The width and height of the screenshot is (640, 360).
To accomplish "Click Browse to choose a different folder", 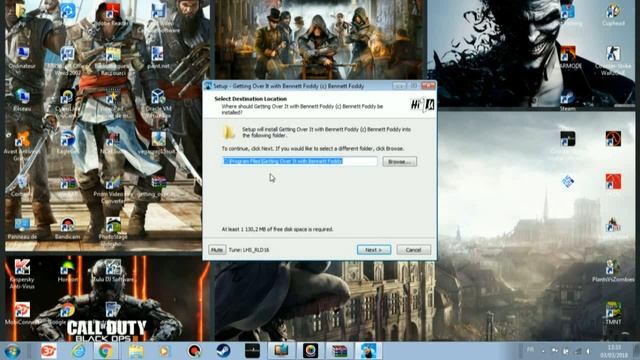I will pyautogui.click(x=400, y=162).
